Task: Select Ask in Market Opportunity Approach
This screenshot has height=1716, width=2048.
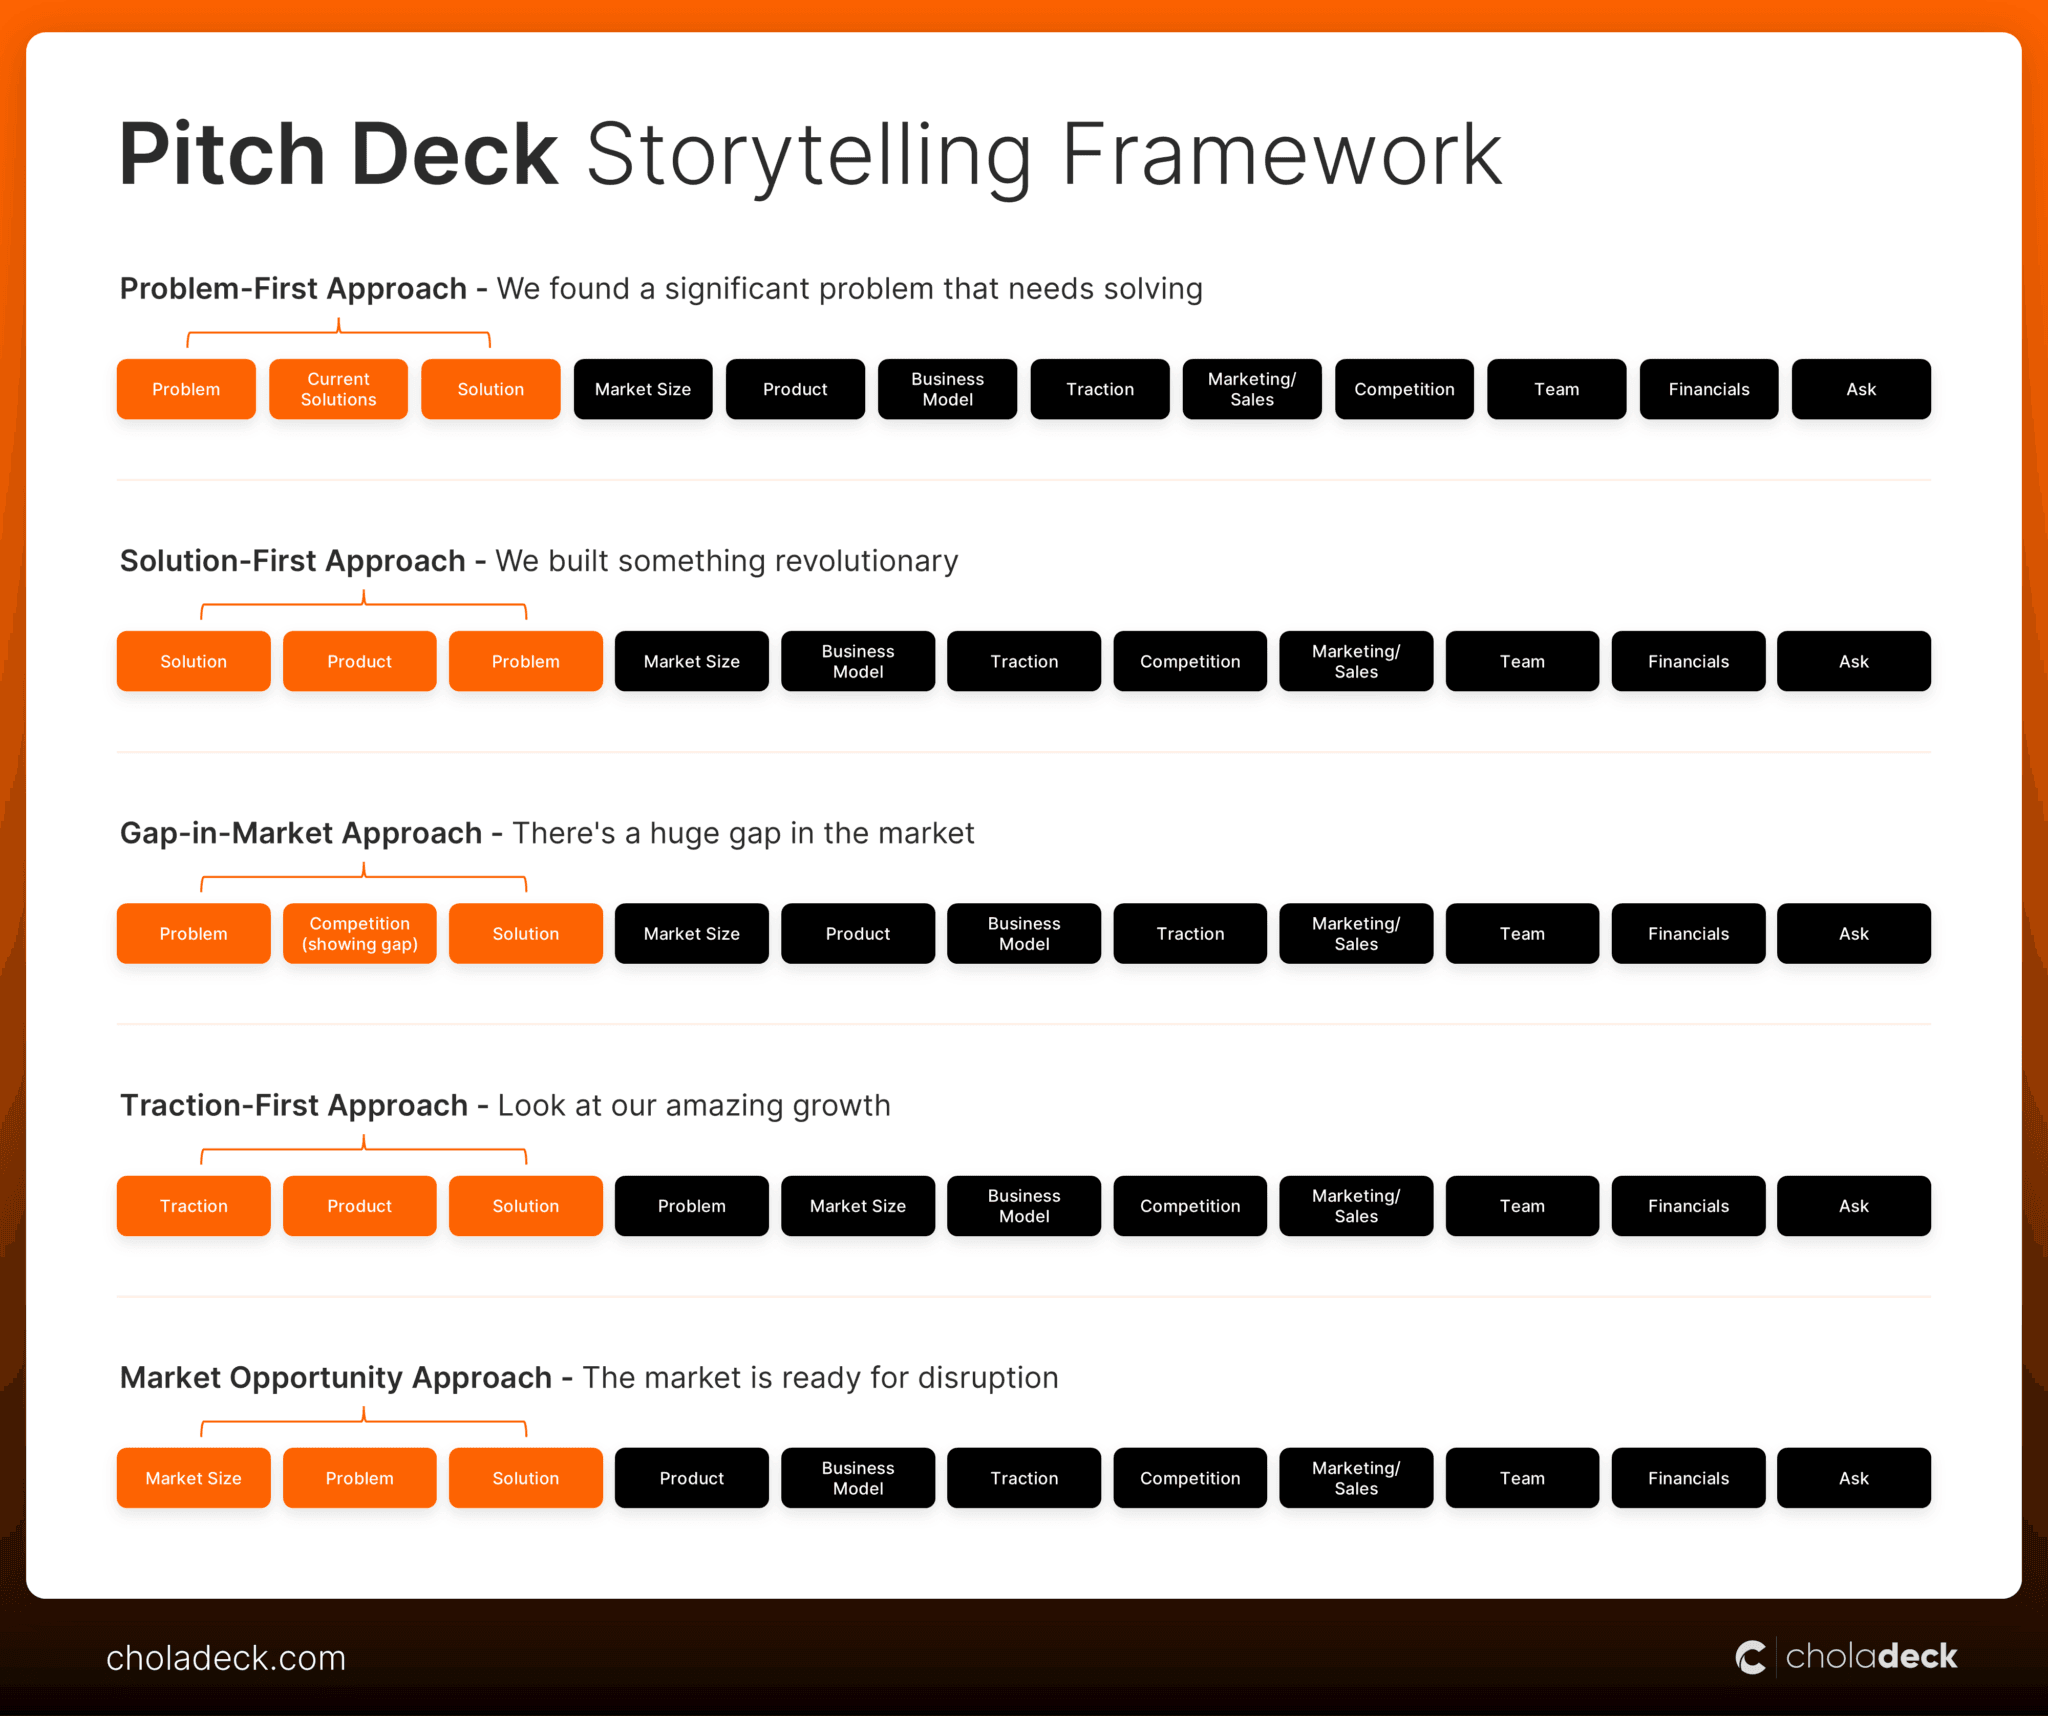Action: coord(1853,1478)
